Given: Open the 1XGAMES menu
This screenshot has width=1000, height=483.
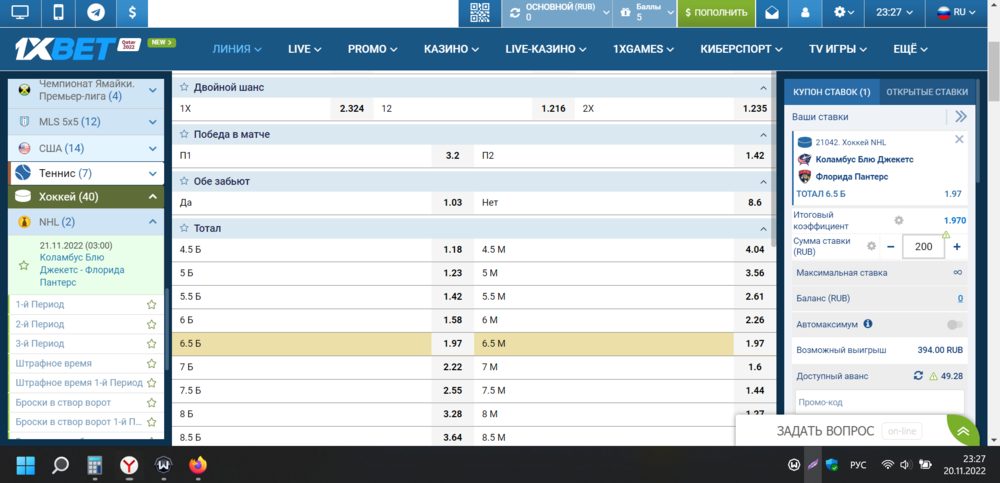Looking at the screenshot, I should (x=643, y=49).
